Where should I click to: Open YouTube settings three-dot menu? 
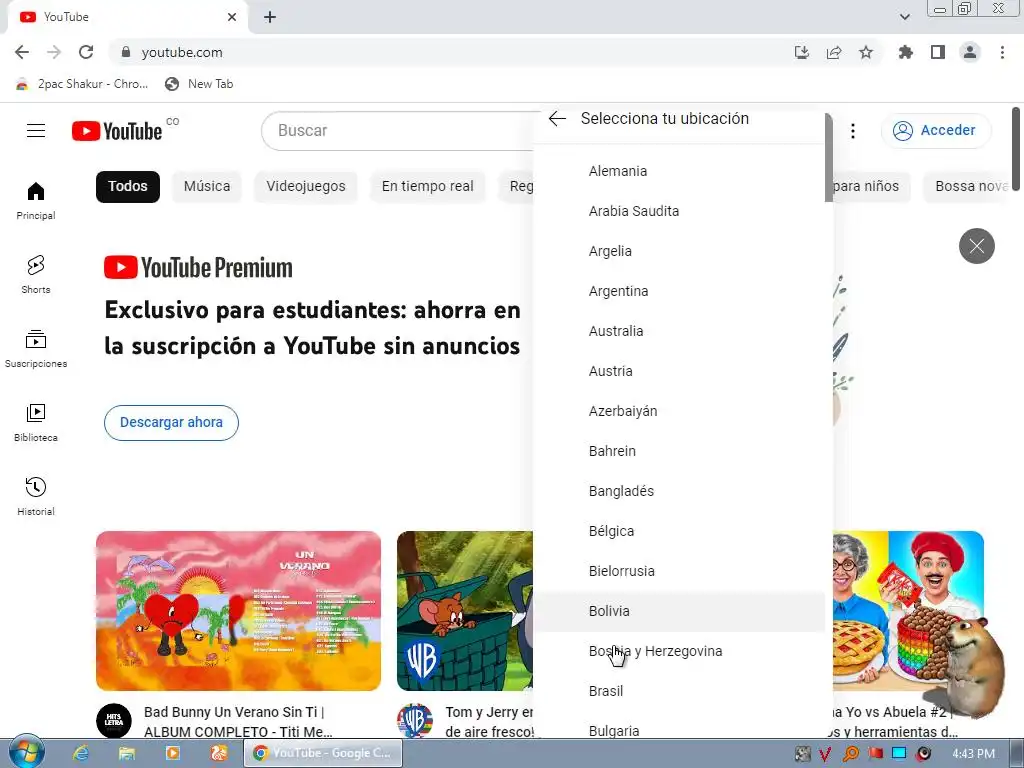[x=853, y=131]
